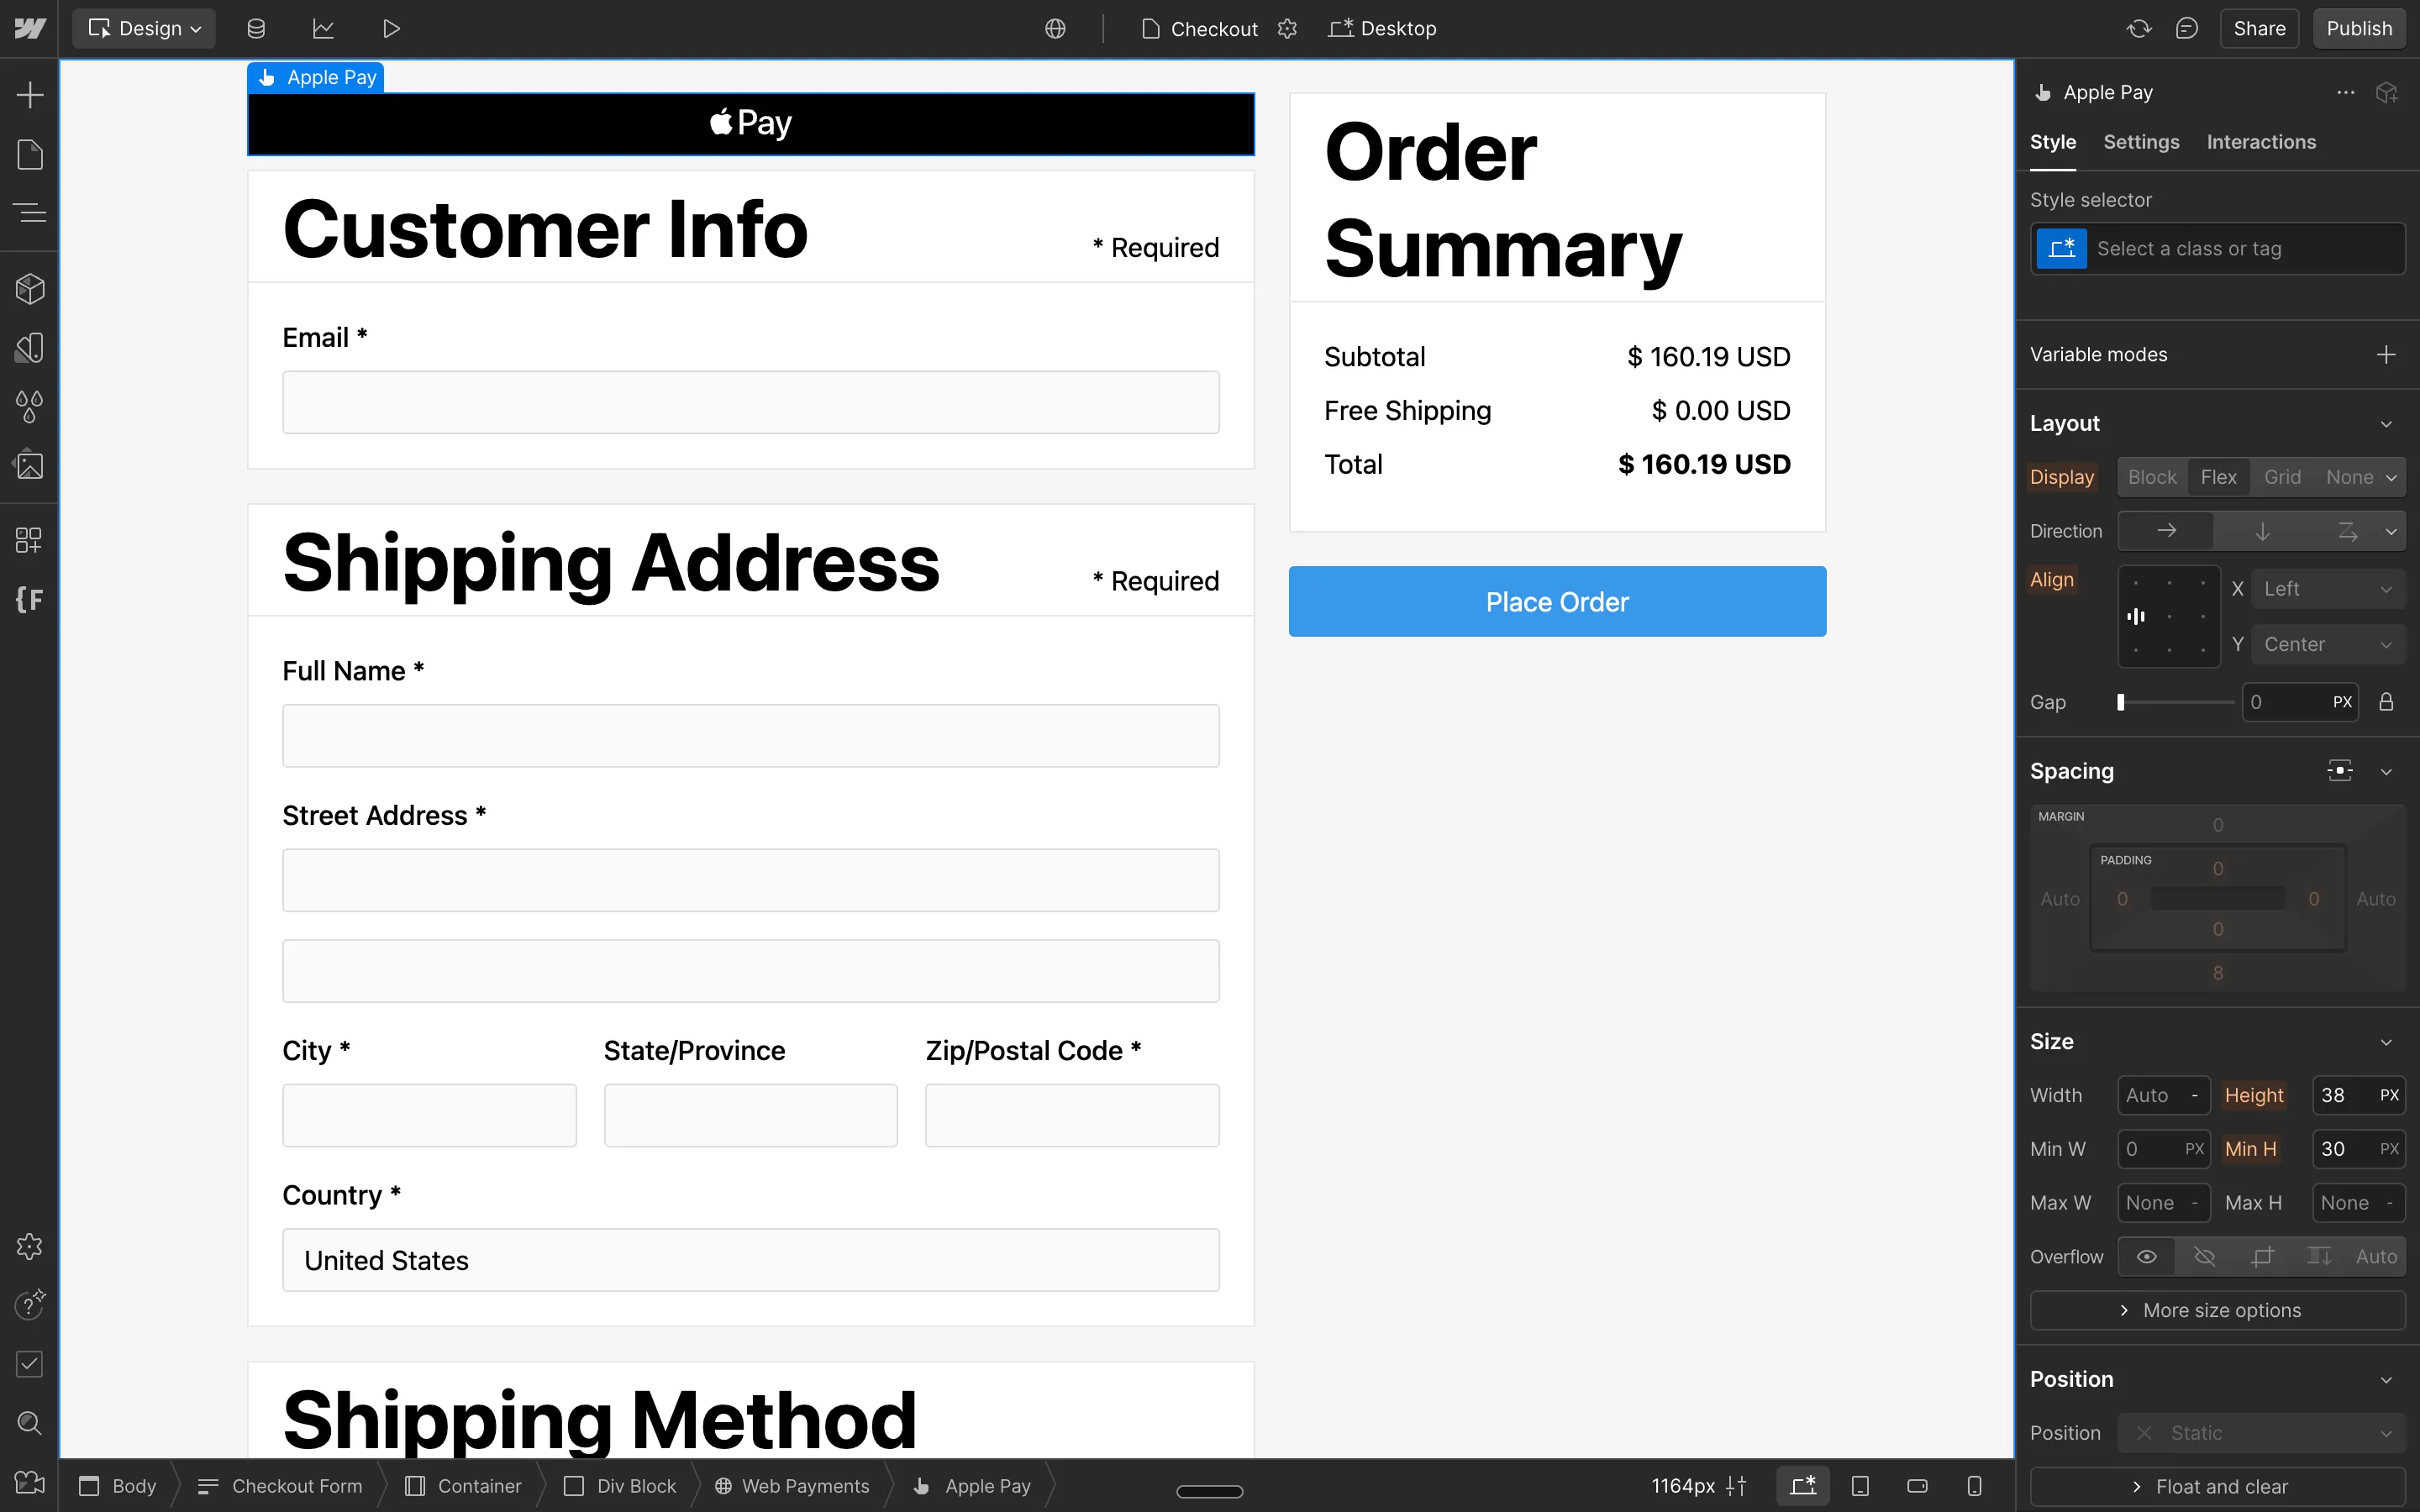Open the Audit checkbox panel
Image resolution: width=2420 pixels, height=1512 pixels.
29,1364
